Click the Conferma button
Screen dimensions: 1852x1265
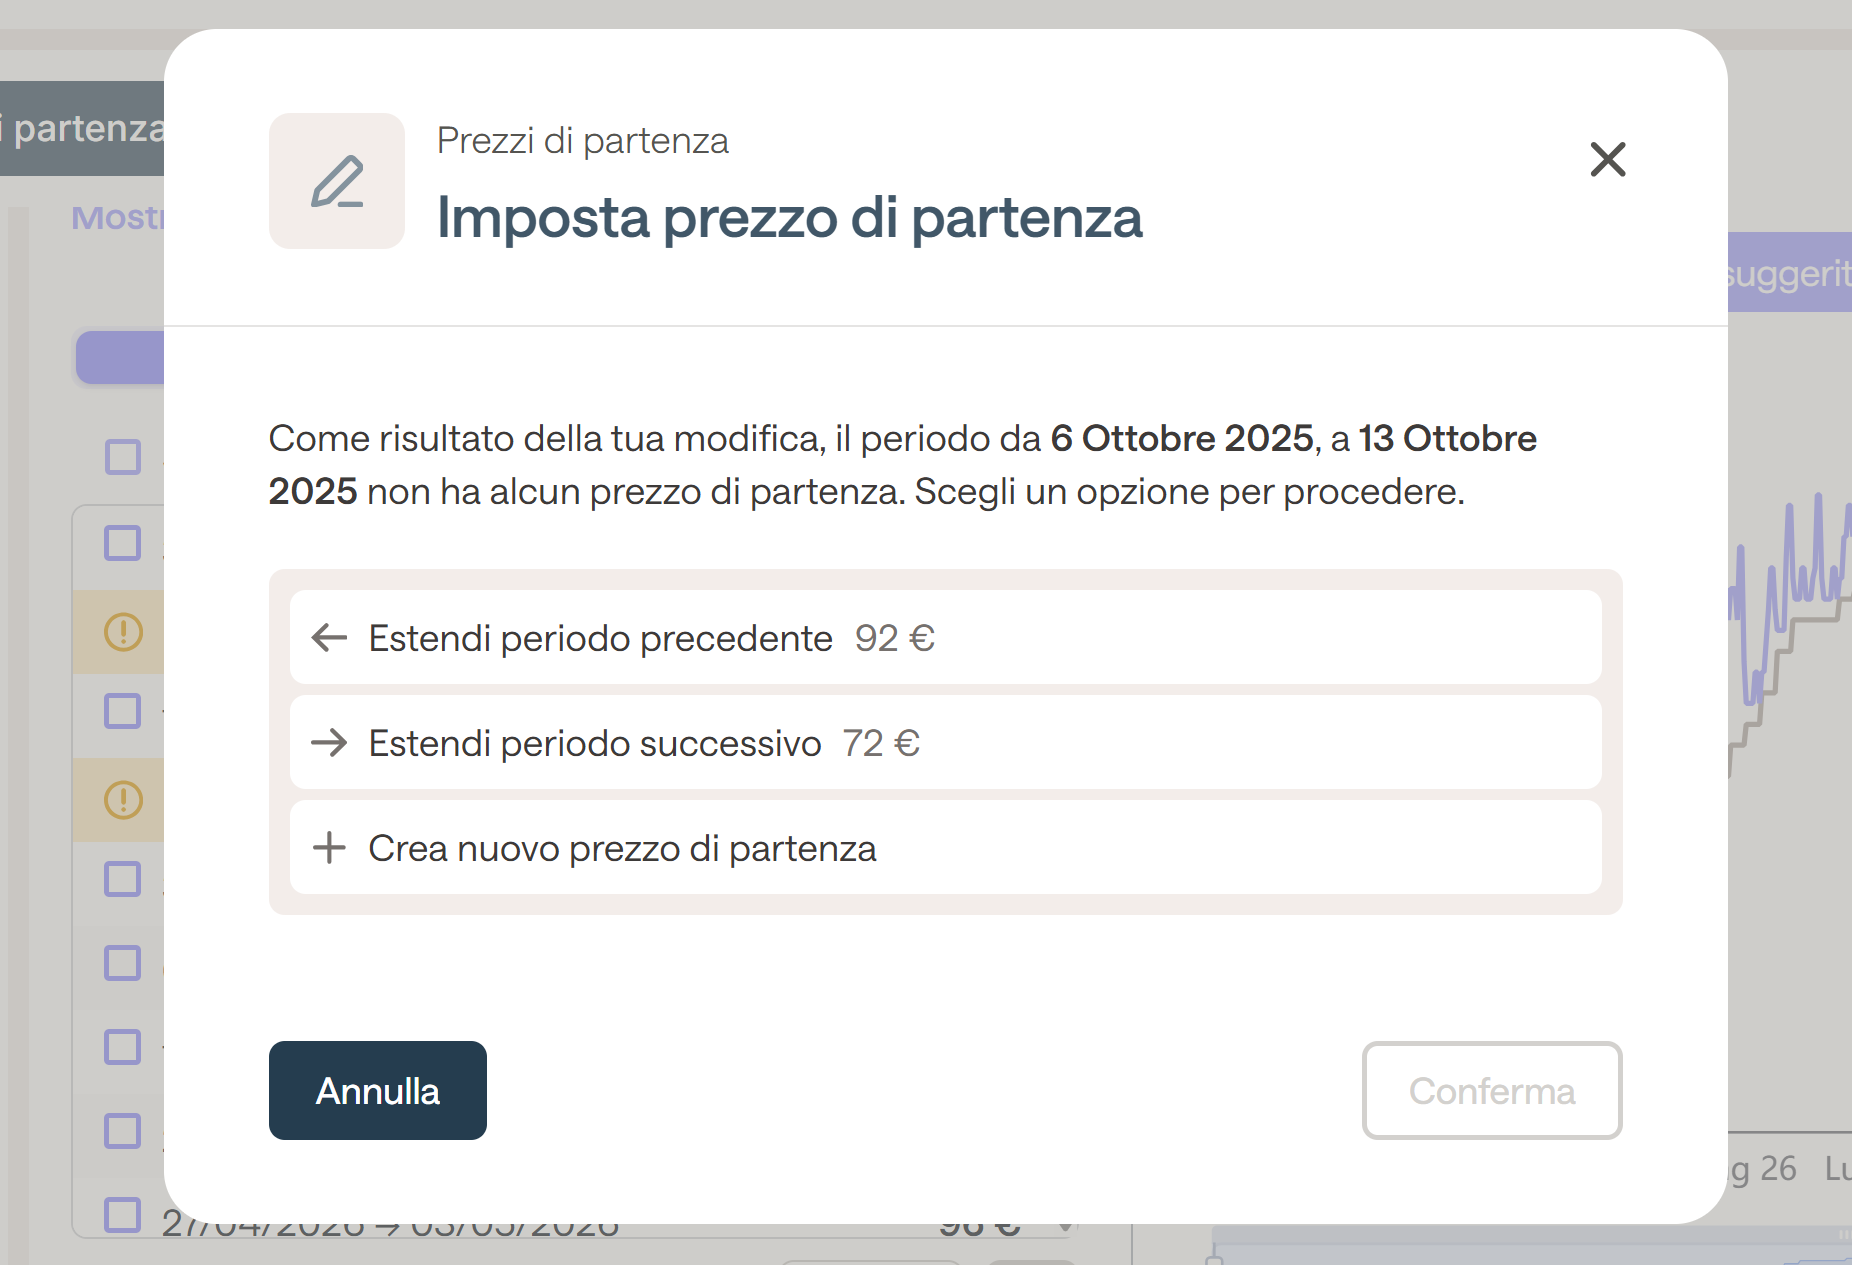[x=1492, y=1090]
